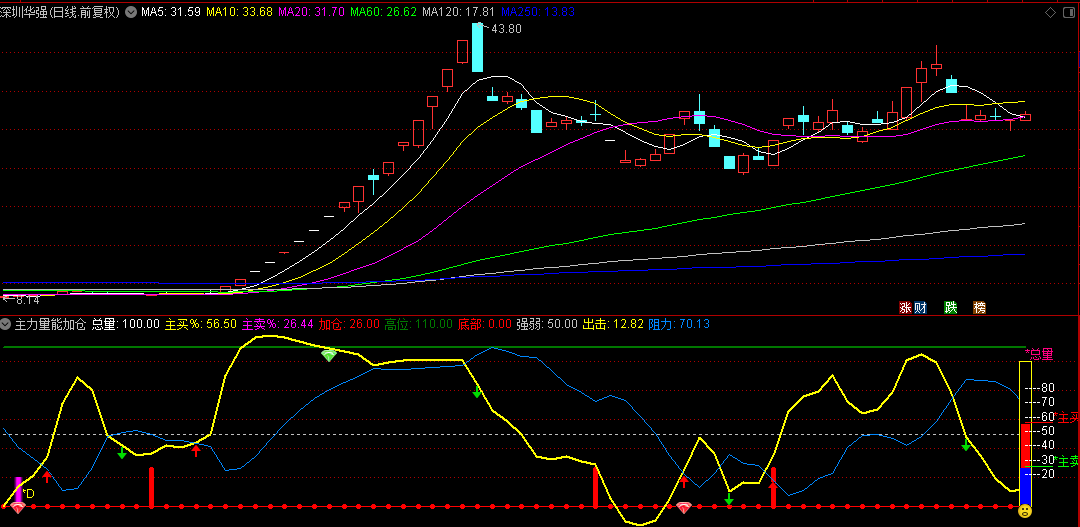Click the 主买%: 56.50 value
The width and height of the screenshot is (1080, 527).
[x=200, y=323]
